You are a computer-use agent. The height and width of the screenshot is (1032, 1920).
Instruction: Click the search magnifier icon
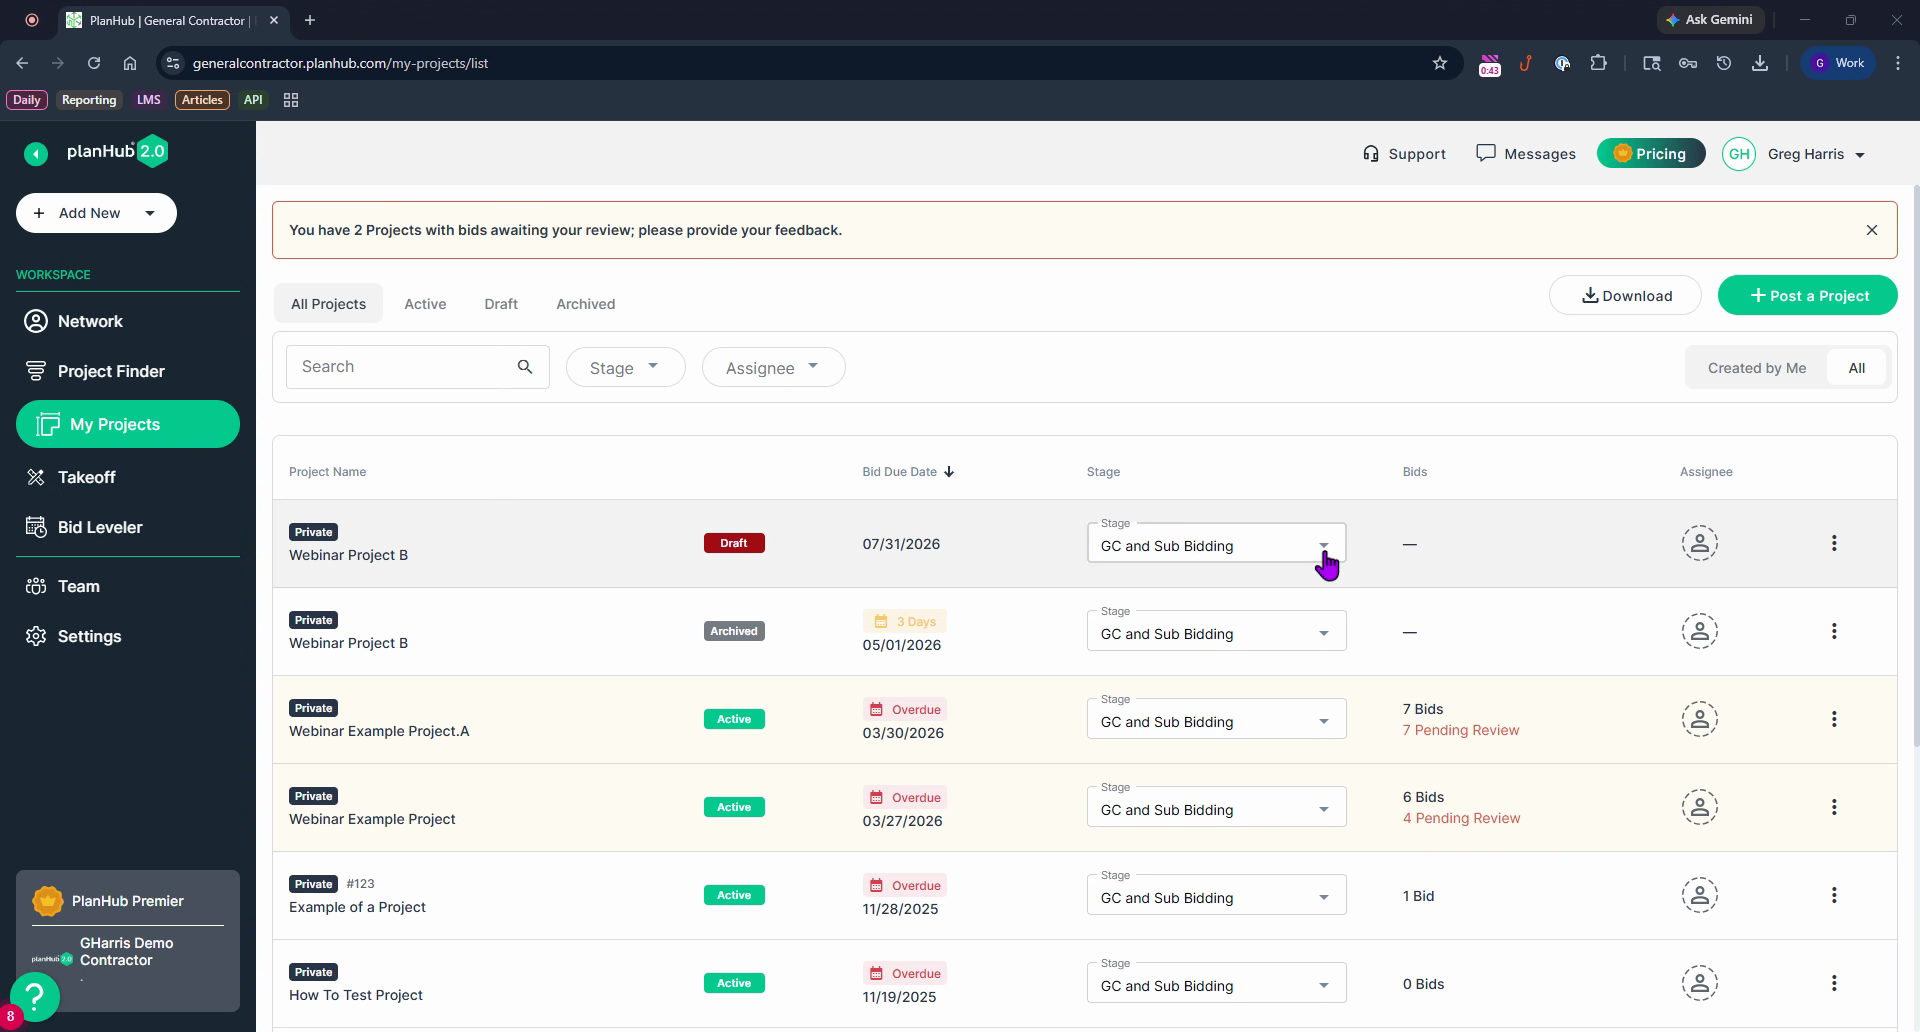click(x=525, y=367)
